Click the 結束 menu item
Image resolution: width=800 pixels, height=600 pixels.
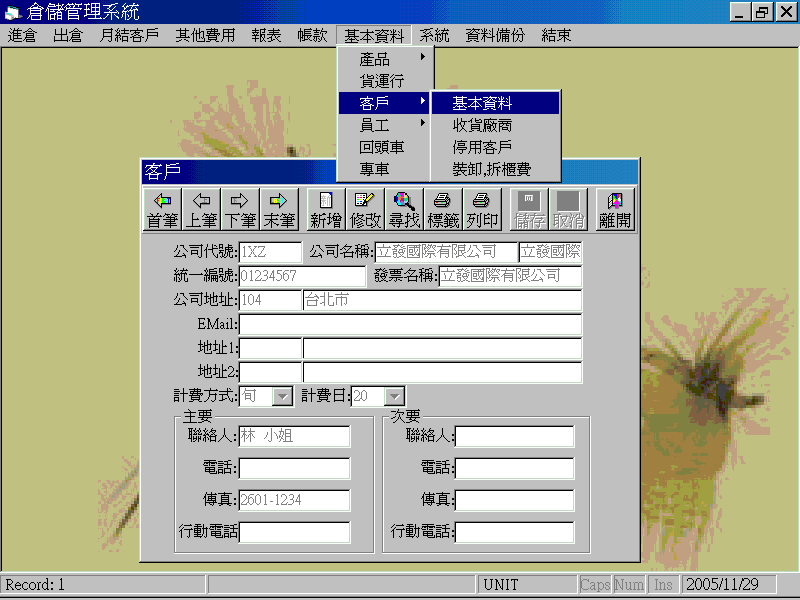point(556,35)
